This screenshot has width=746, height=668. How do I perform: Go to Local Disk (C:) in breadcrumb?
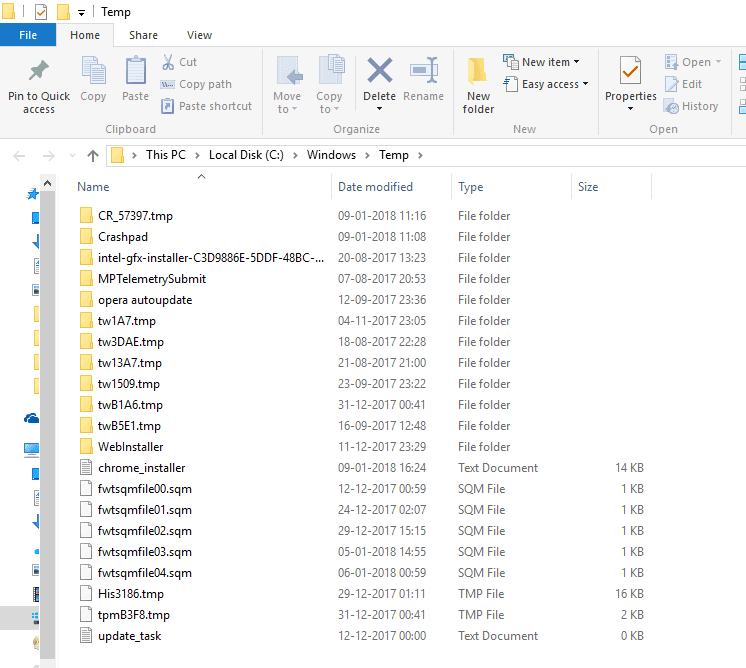click(246, 155)
